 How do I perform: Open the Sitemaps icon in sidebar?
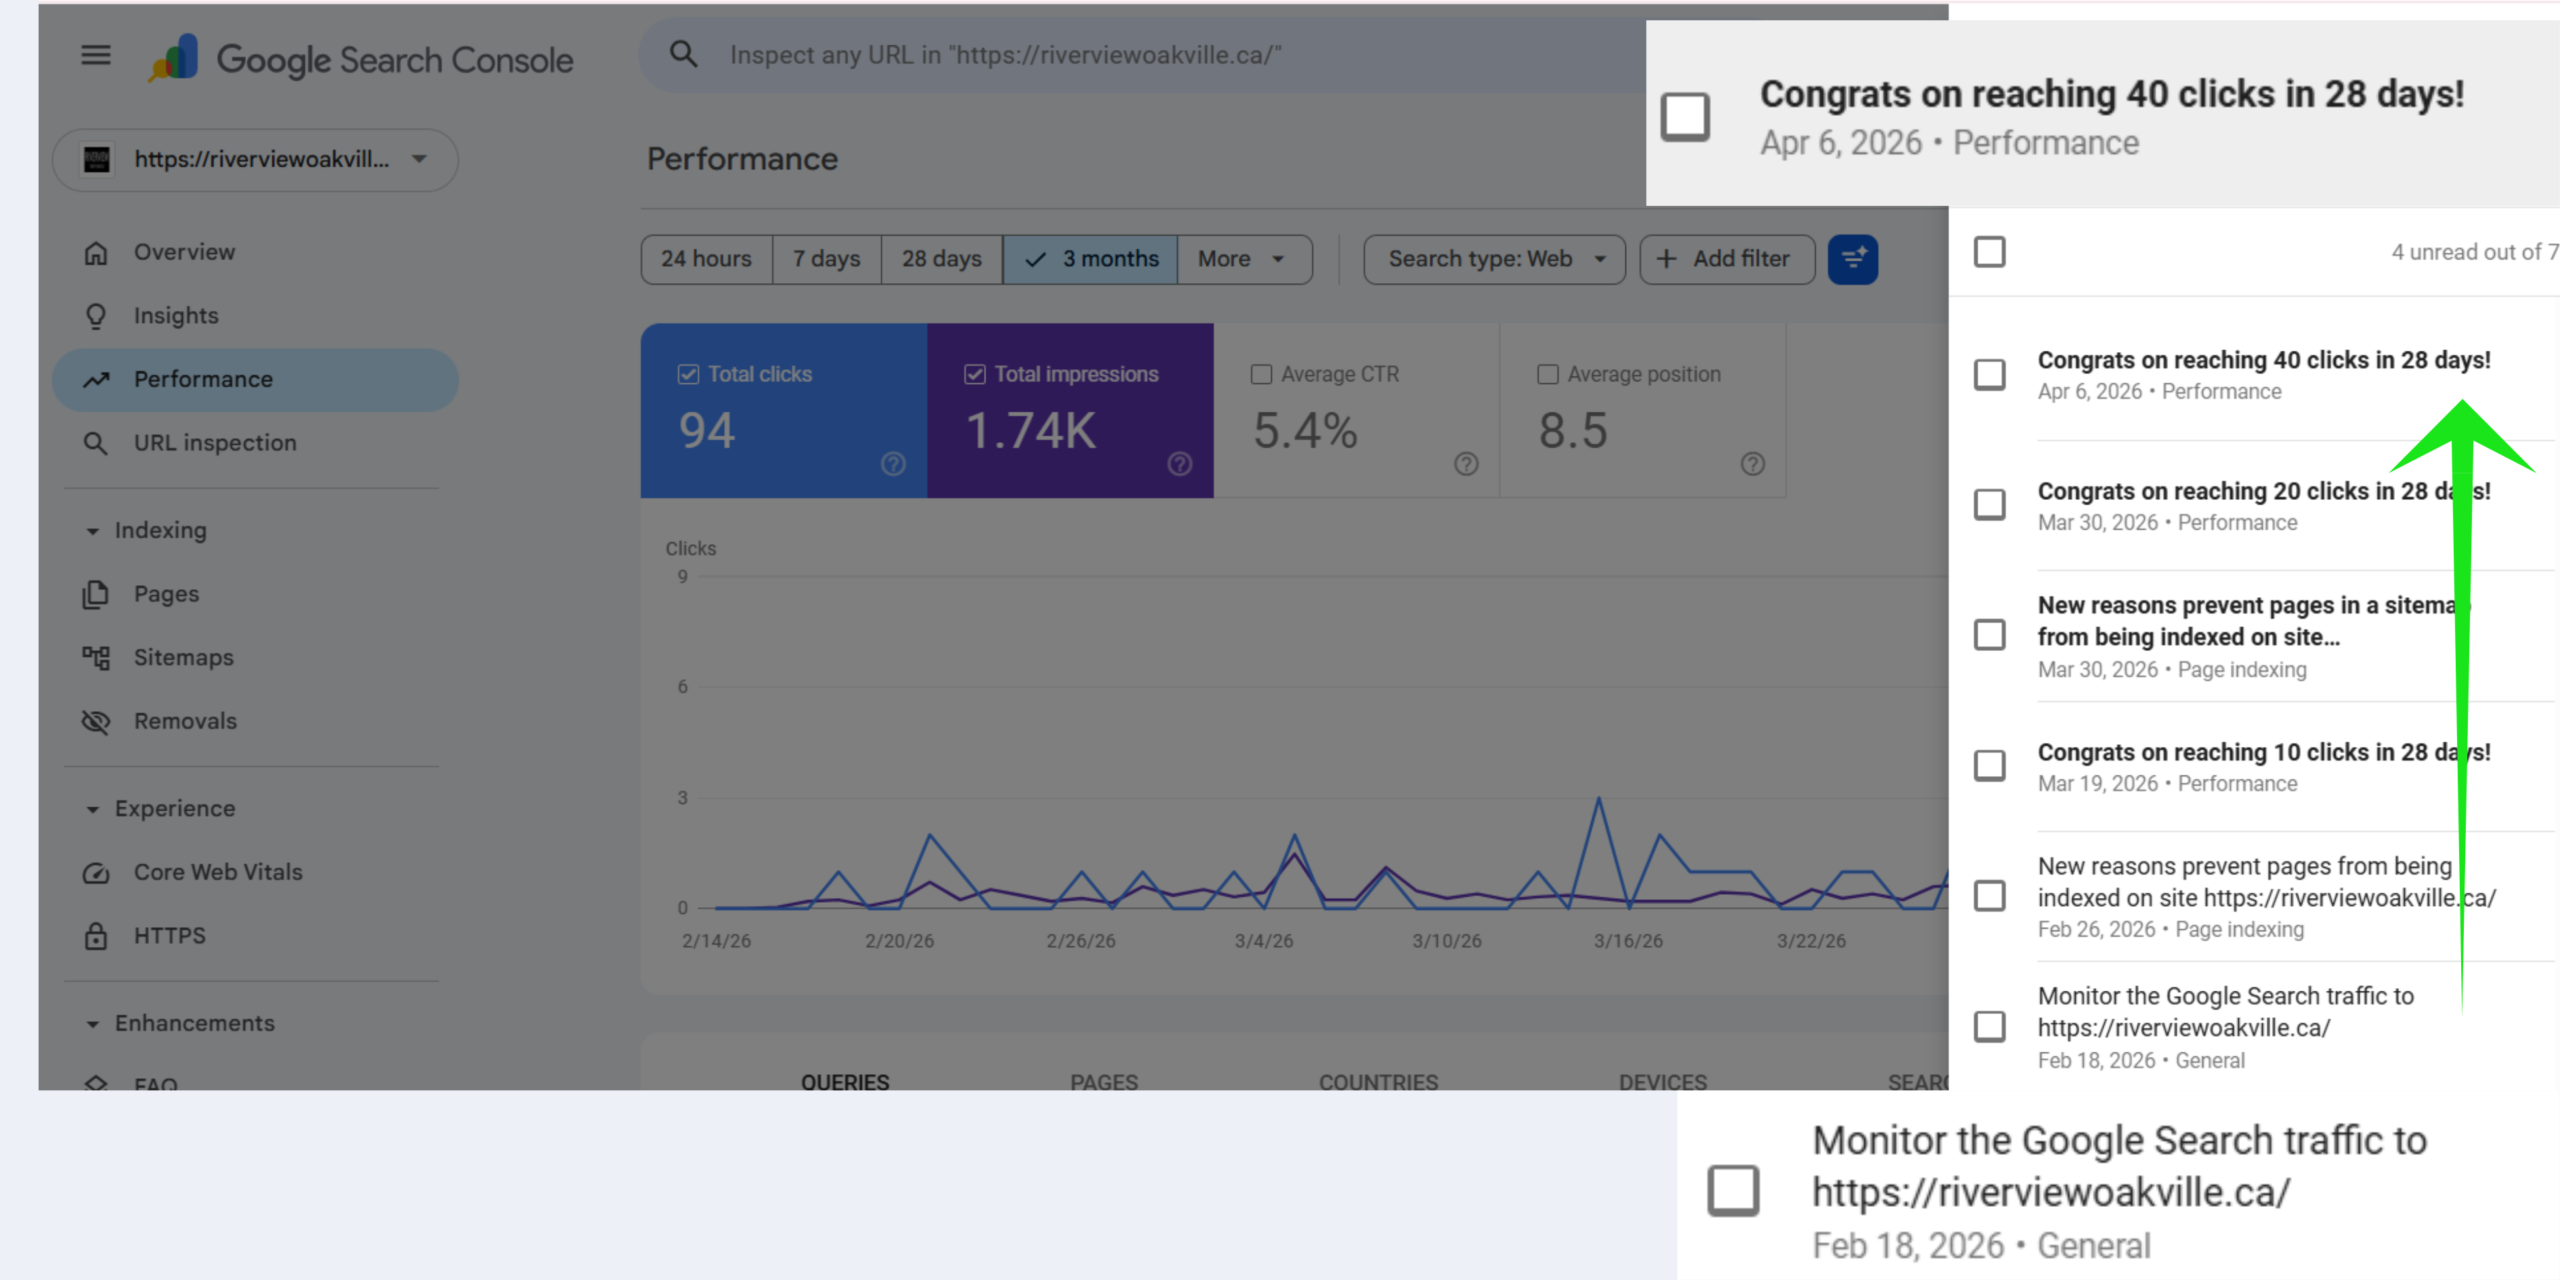point(96,658)
